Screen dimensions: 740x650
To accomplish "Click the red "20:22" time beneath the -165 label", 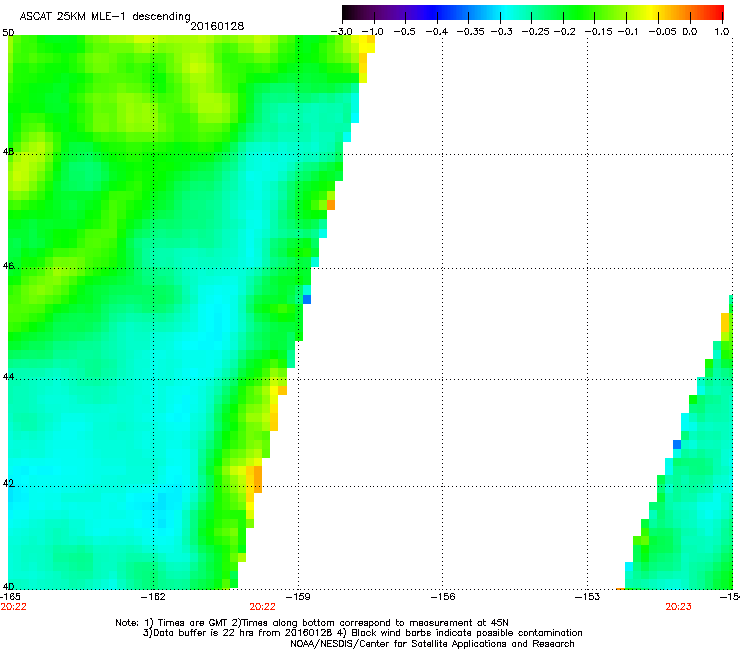I will 13,607.
